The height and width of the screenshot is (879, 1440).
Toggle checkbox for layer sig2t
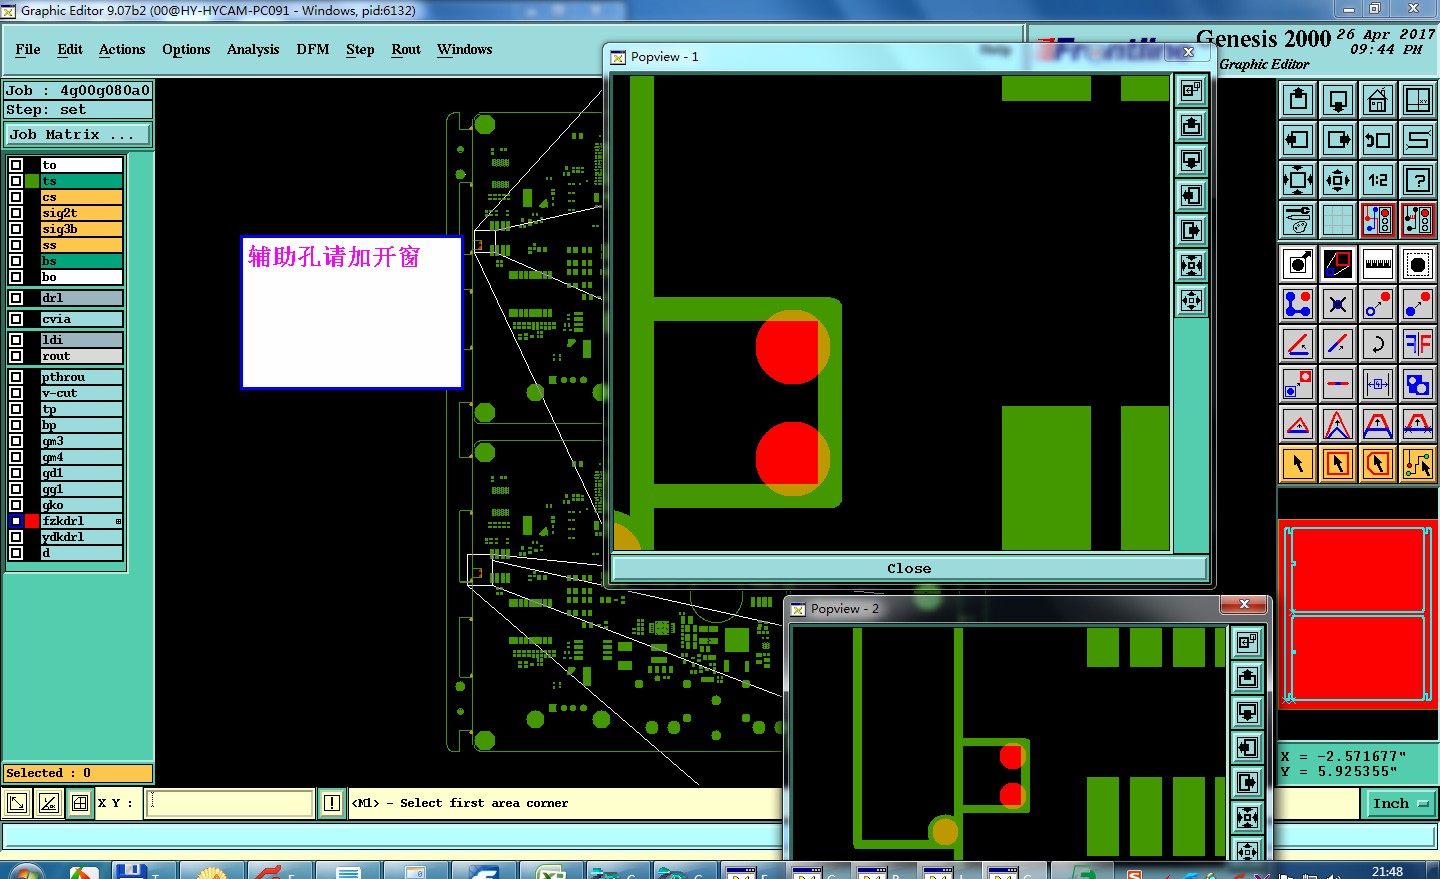pos(16,213)
